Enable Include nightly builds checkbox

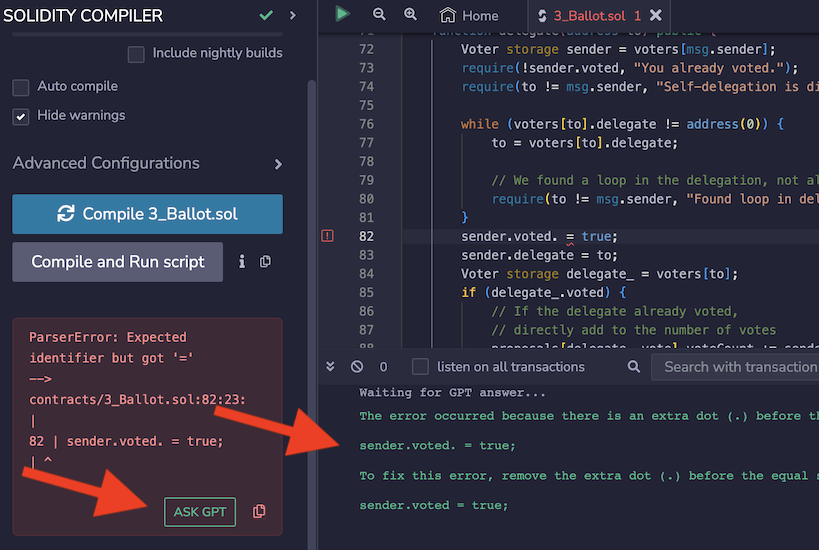(136, 54)
